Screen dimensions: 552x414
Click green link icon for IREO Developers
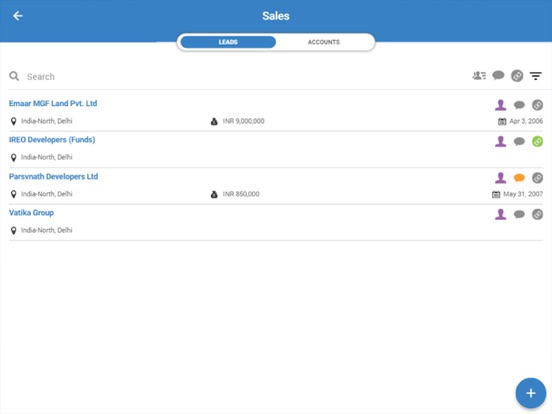click(x=537, y=142)
